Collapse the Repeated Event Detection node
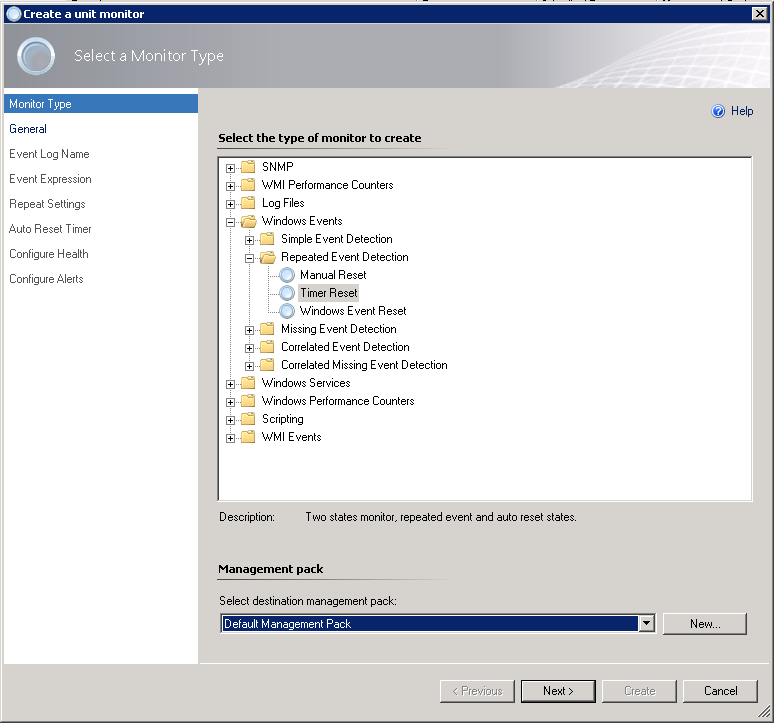The width and height of the screenshot is (774, 723). click(249, 258)
